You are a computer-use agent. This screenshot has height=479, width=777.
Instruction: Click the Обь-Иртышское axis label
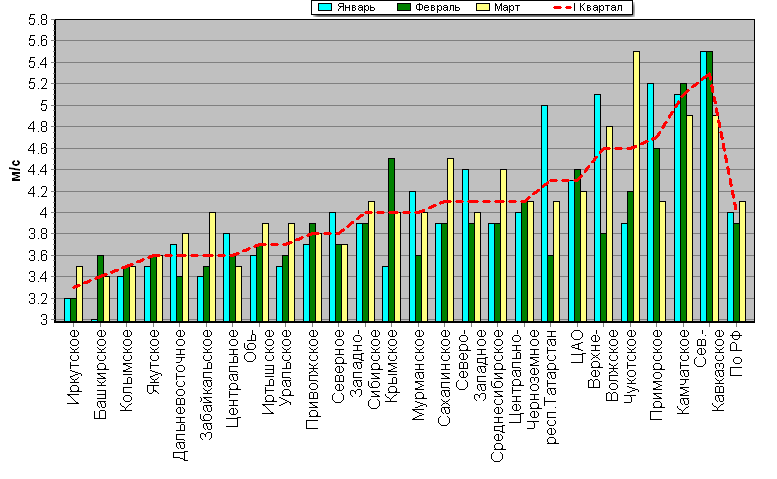pyautogui.click(x=259, y=372)
